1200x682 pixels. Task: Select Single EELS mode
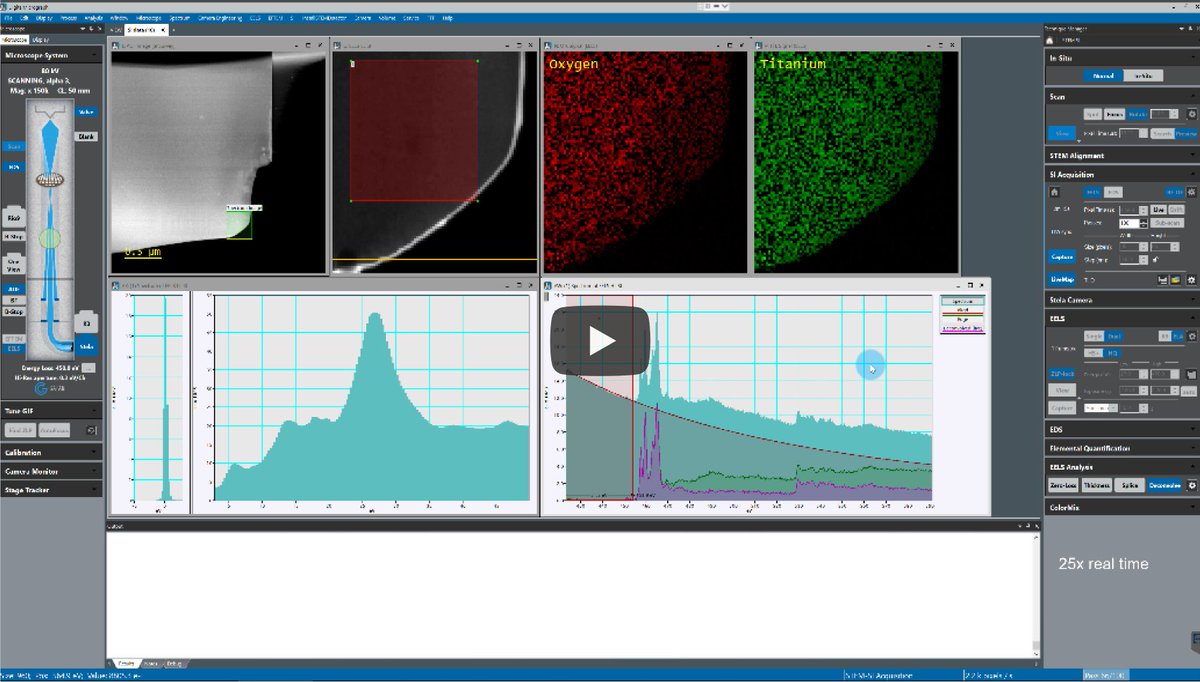pyautogui.click(x=1094, y=336)
